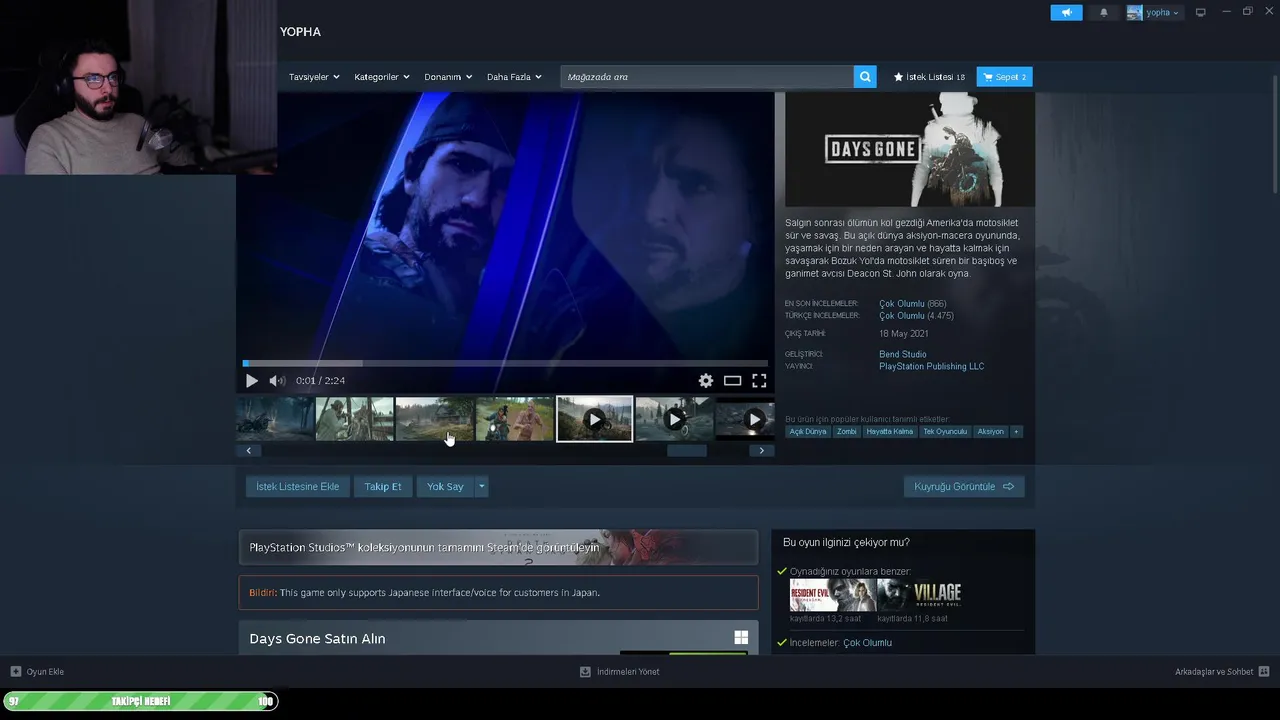Click the Açık Dünya tag
Image resolution: width=1280 pixels, height=720 pixels.
pyautogui.click(x=808, y=432)
